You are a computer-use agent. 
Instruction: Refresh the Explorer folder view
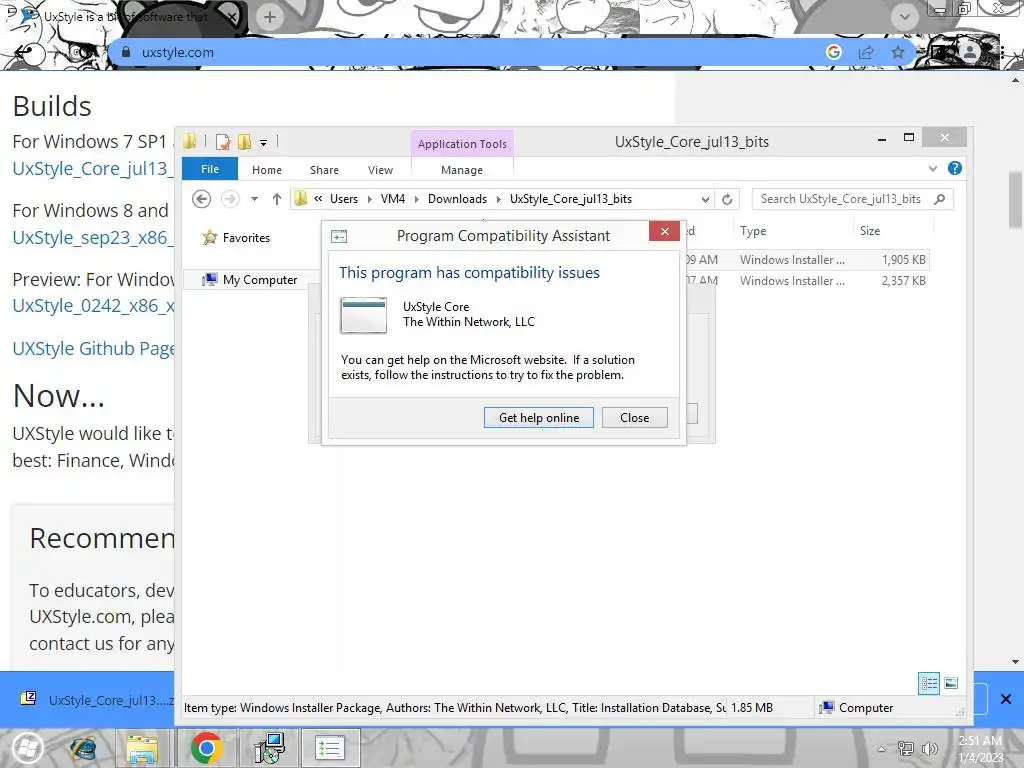click(x=727, y=199)
